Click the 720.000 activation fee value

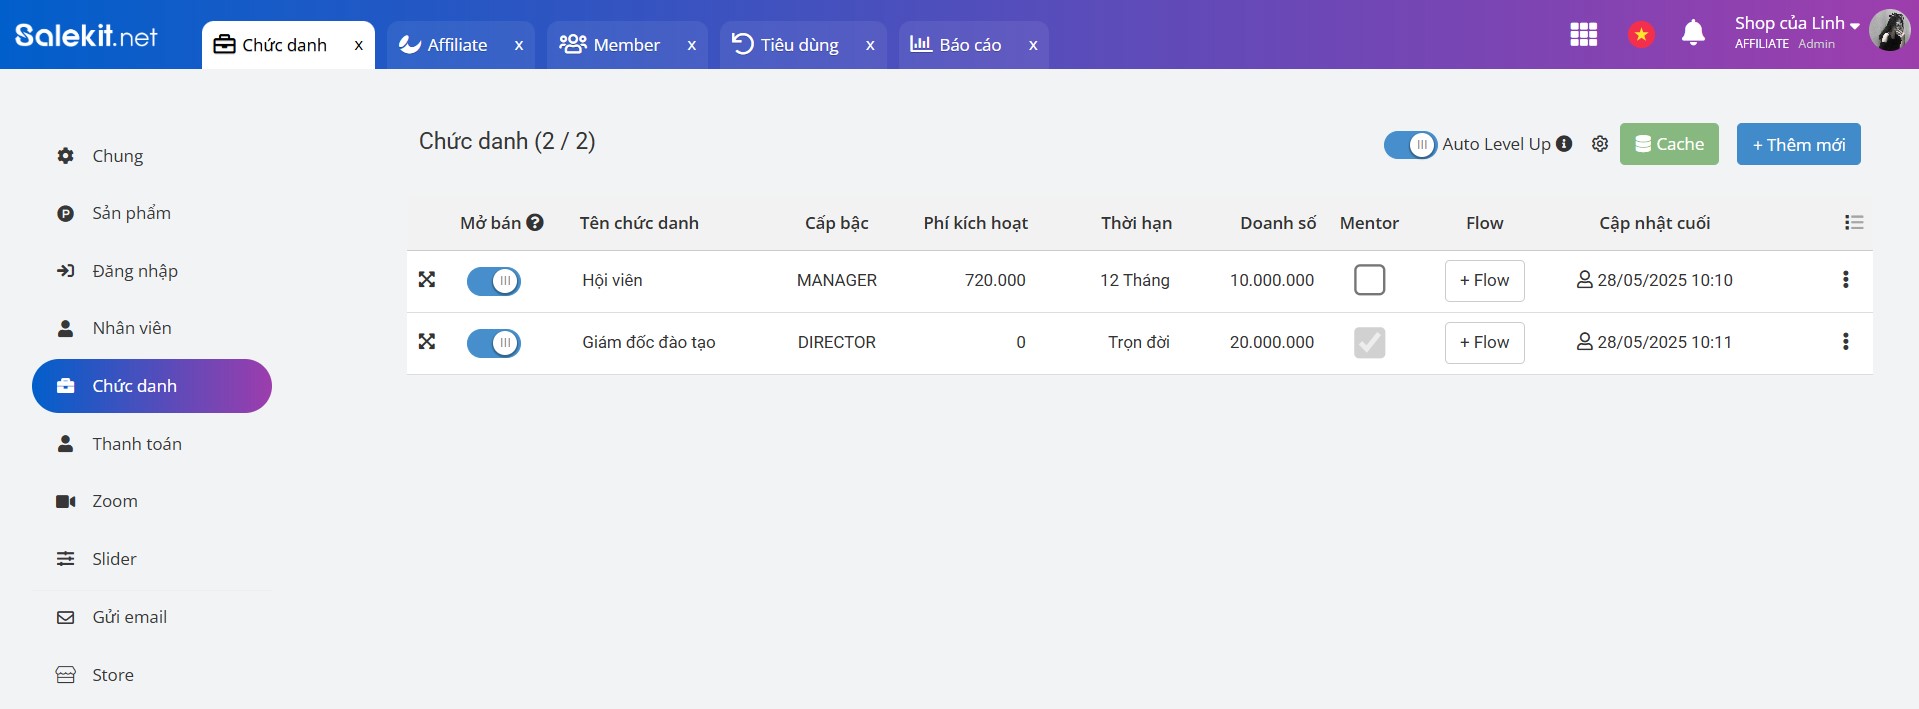click(995, 280)
